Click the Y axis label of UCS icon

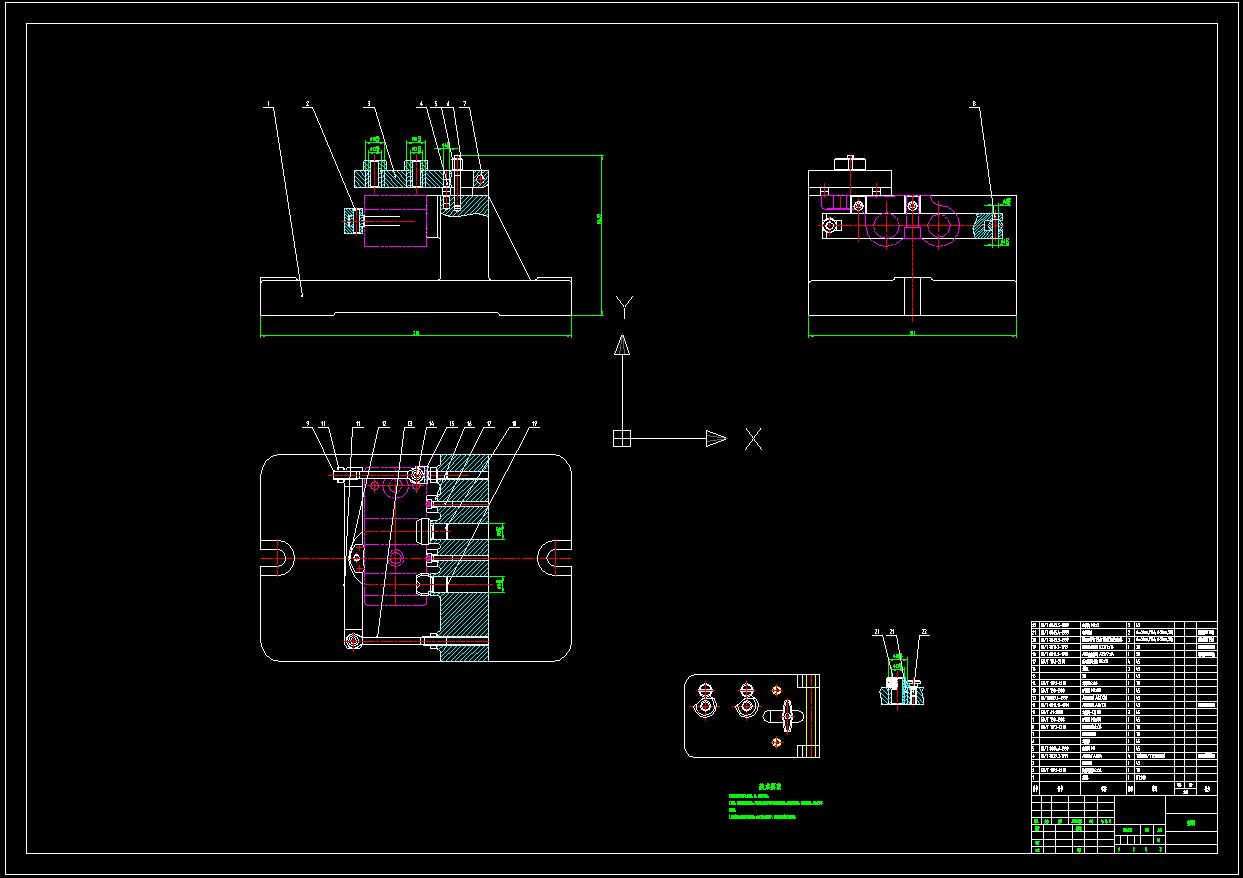point(624,306)
